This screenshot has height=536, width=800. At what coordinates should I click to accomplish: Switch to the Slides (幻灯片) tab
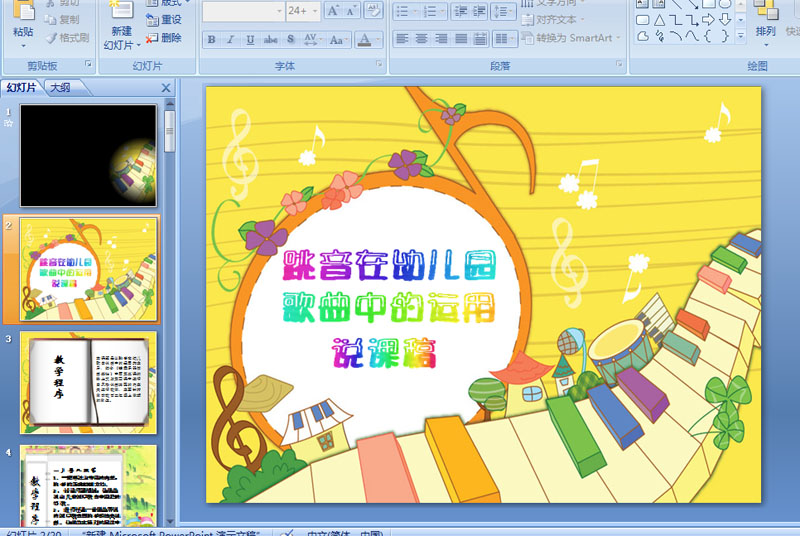point(22,87)
